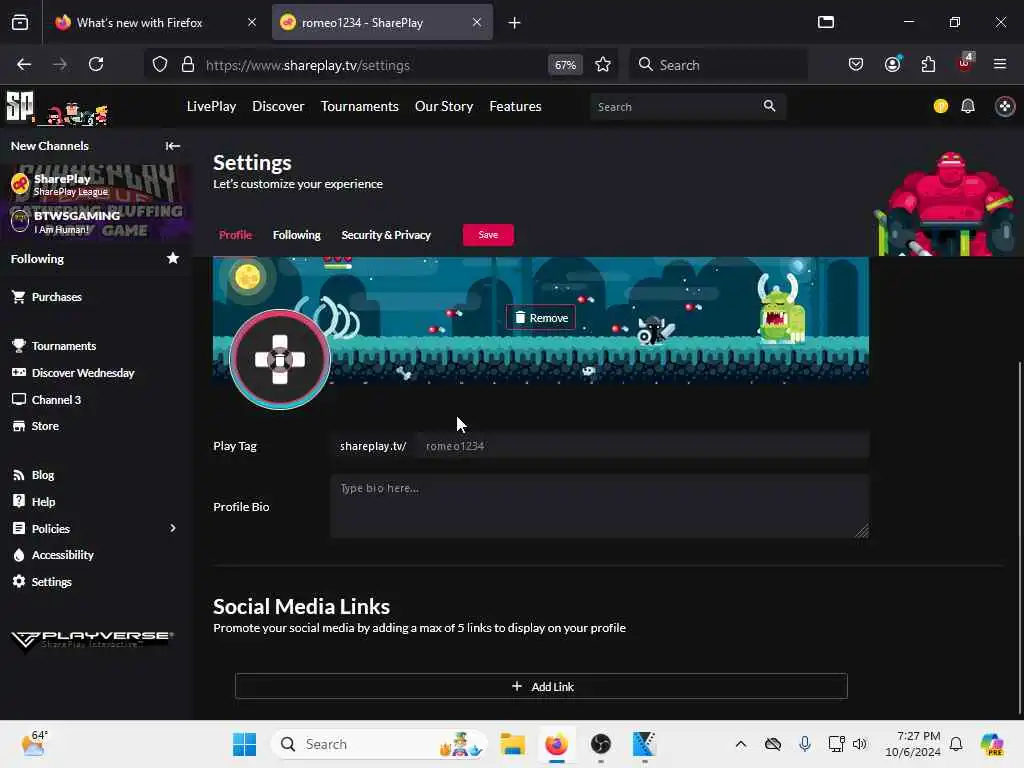Show hidden system tray icons

[741, 744]
